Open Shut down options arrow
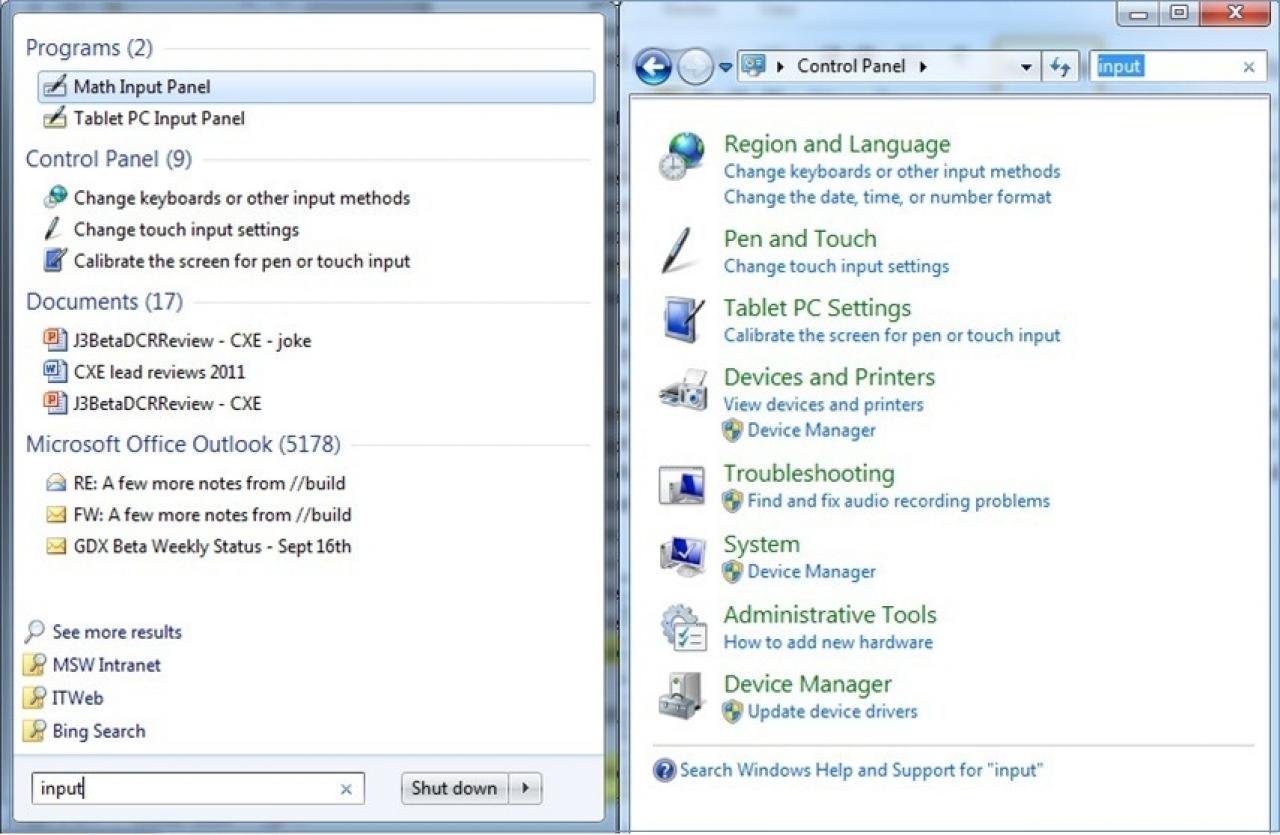1280x835 pixels. 526,788
